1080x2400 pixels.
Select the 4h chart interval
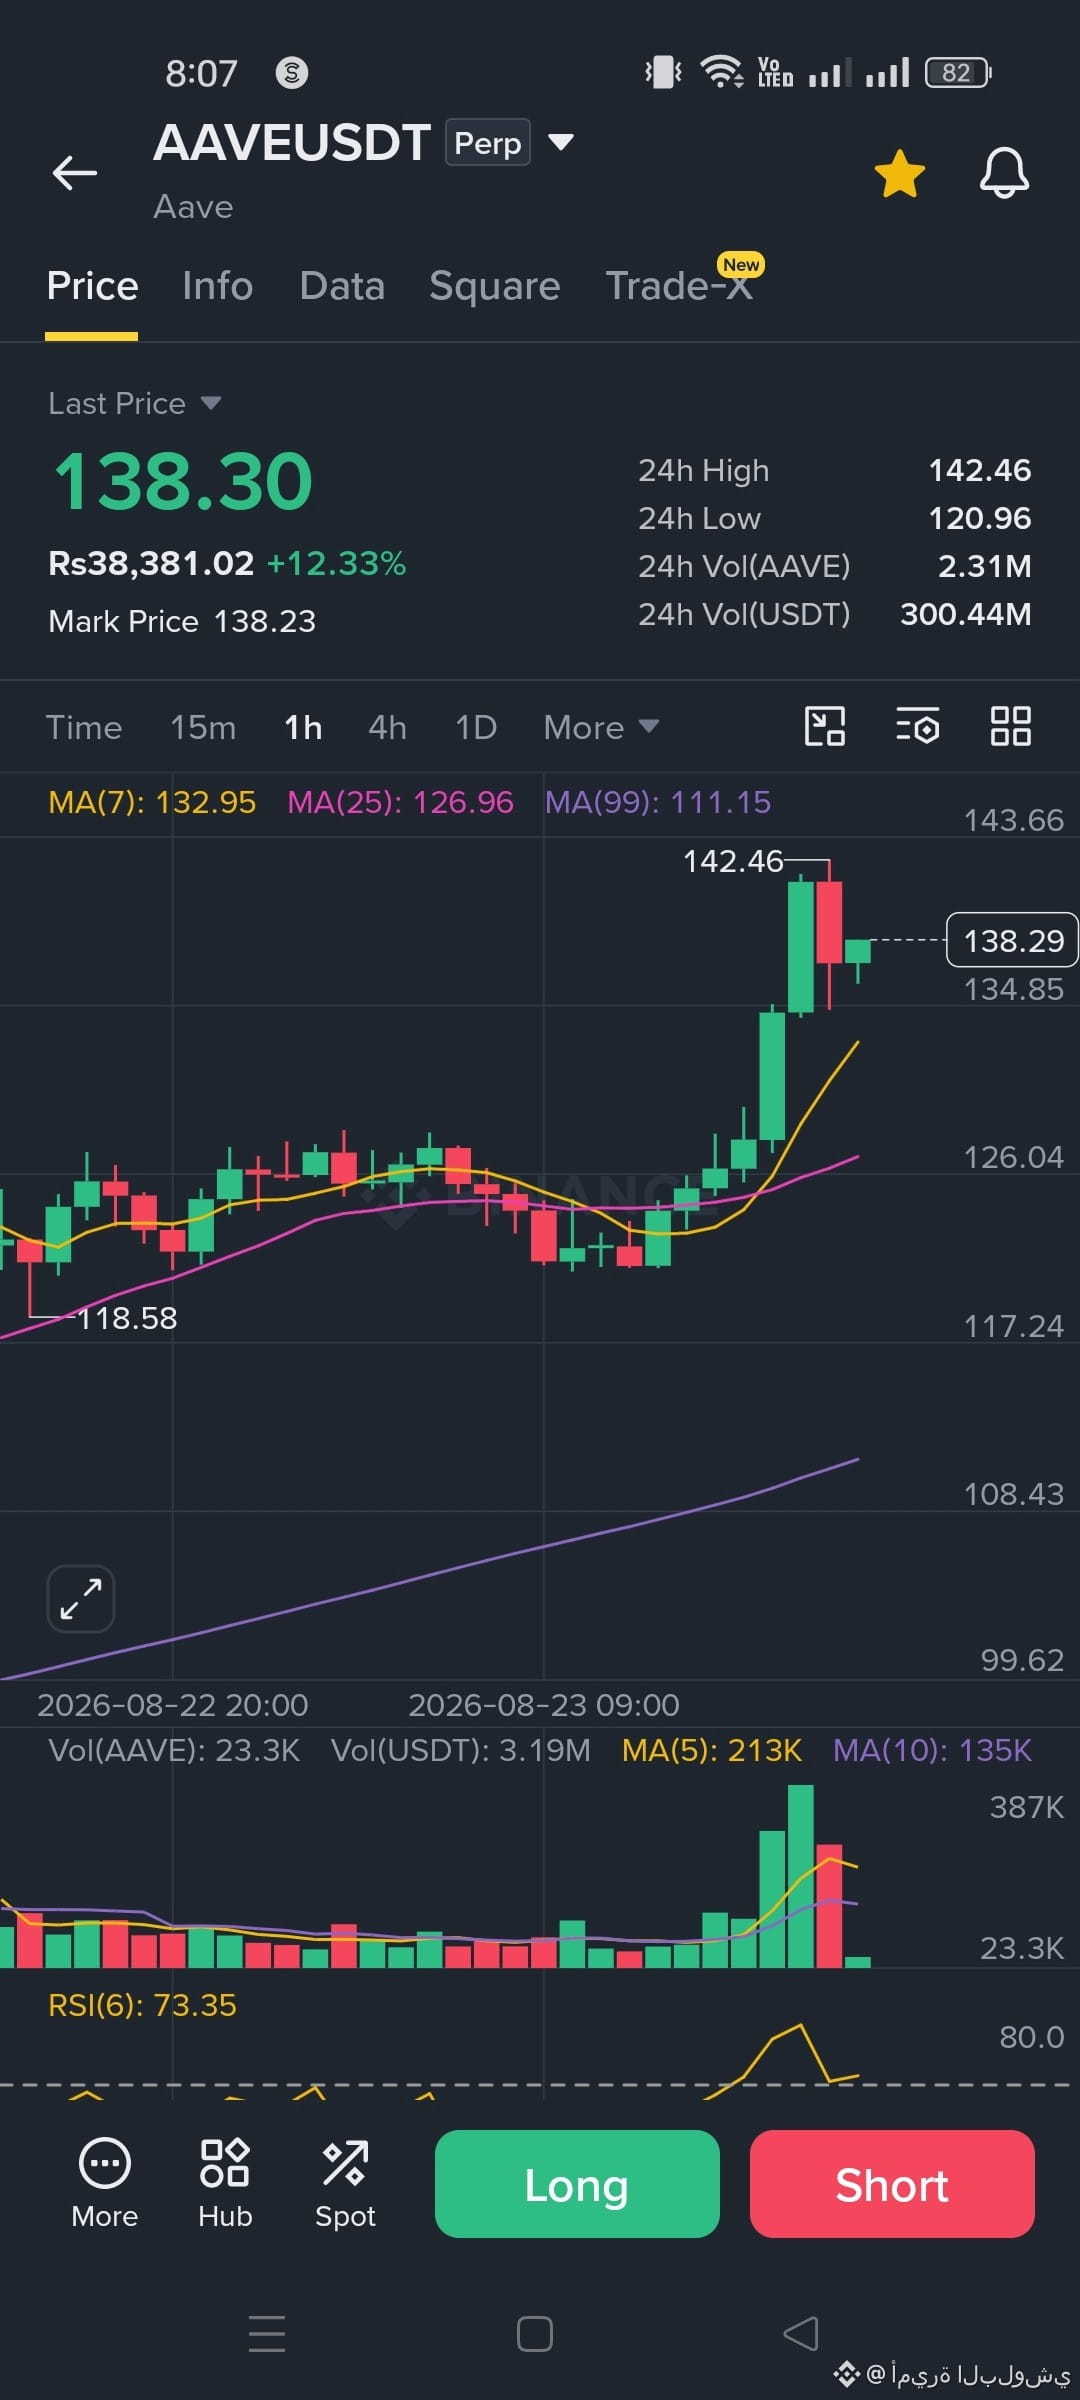(x=387, y=727)
